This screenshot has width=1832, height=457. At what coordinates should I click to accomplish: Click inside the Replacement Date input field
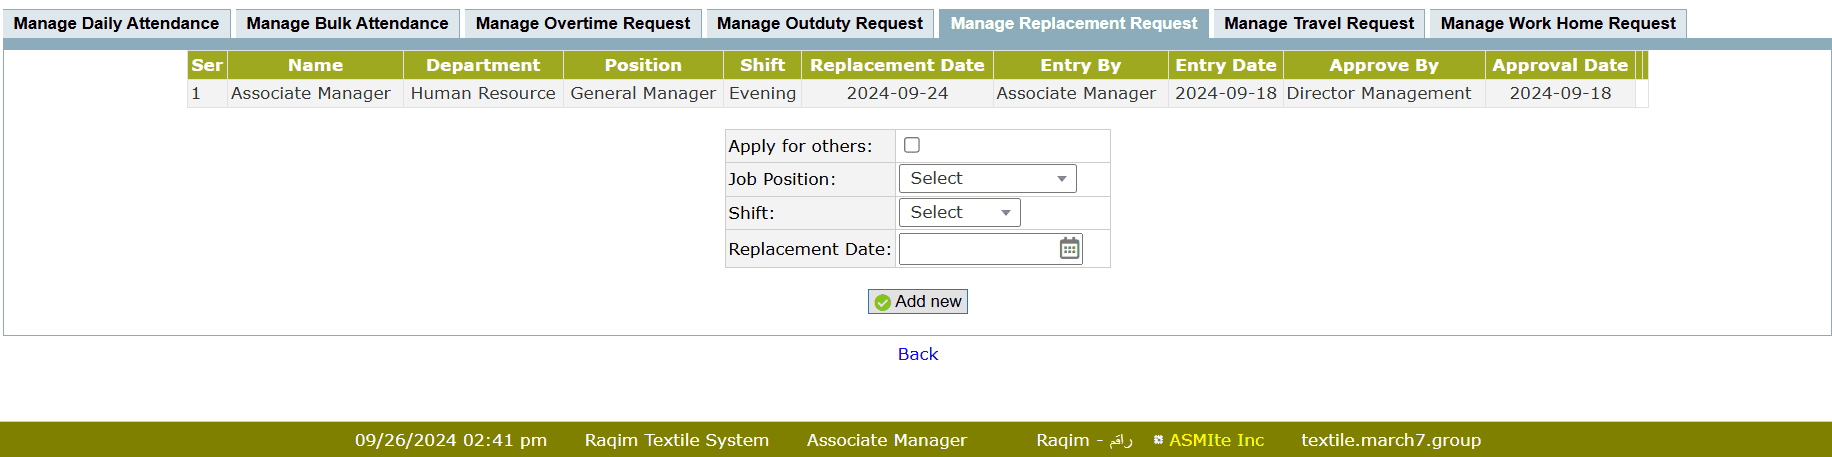coord(976,249)
